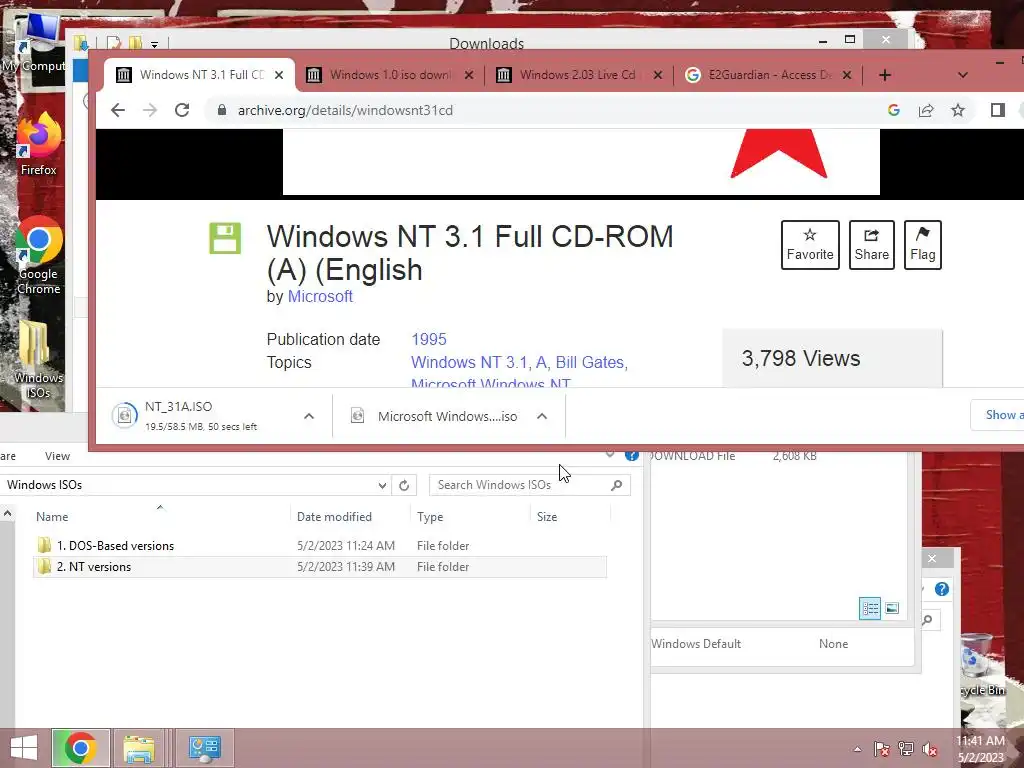Go forward in Chrome browser
Screen dimensions: 1024x768
point(150,110)
